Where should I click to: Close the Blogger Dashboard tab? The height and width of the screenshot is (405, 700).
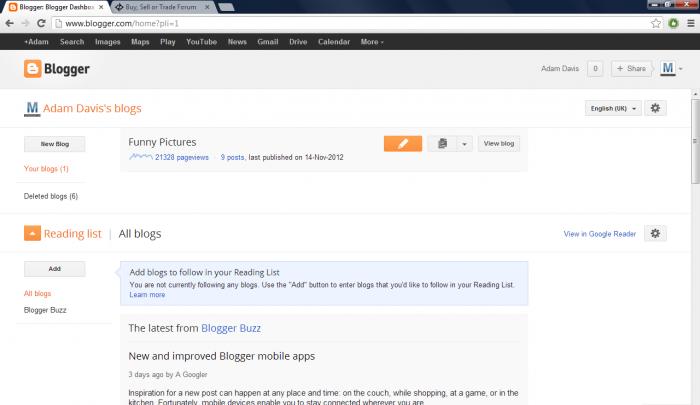[x=101, y=7]
